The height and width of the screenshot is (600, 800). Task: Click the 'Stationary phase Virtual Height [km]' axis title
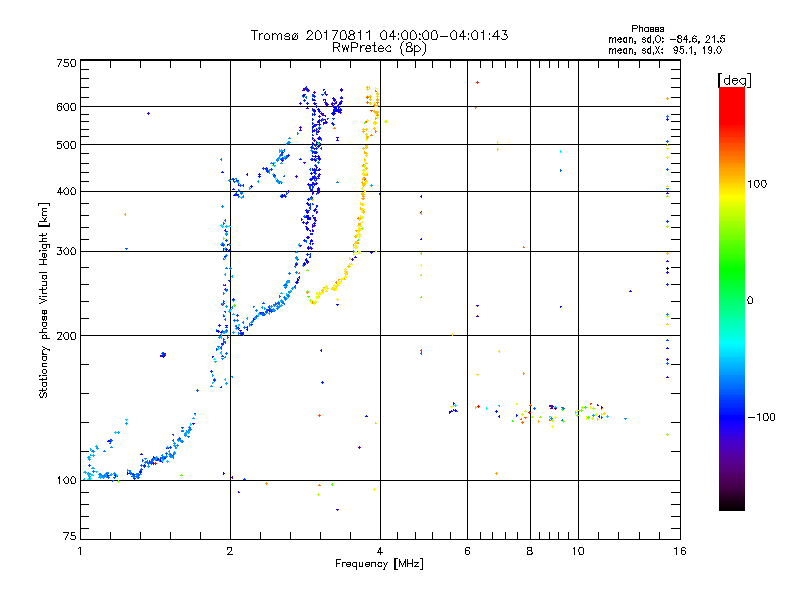44,300
